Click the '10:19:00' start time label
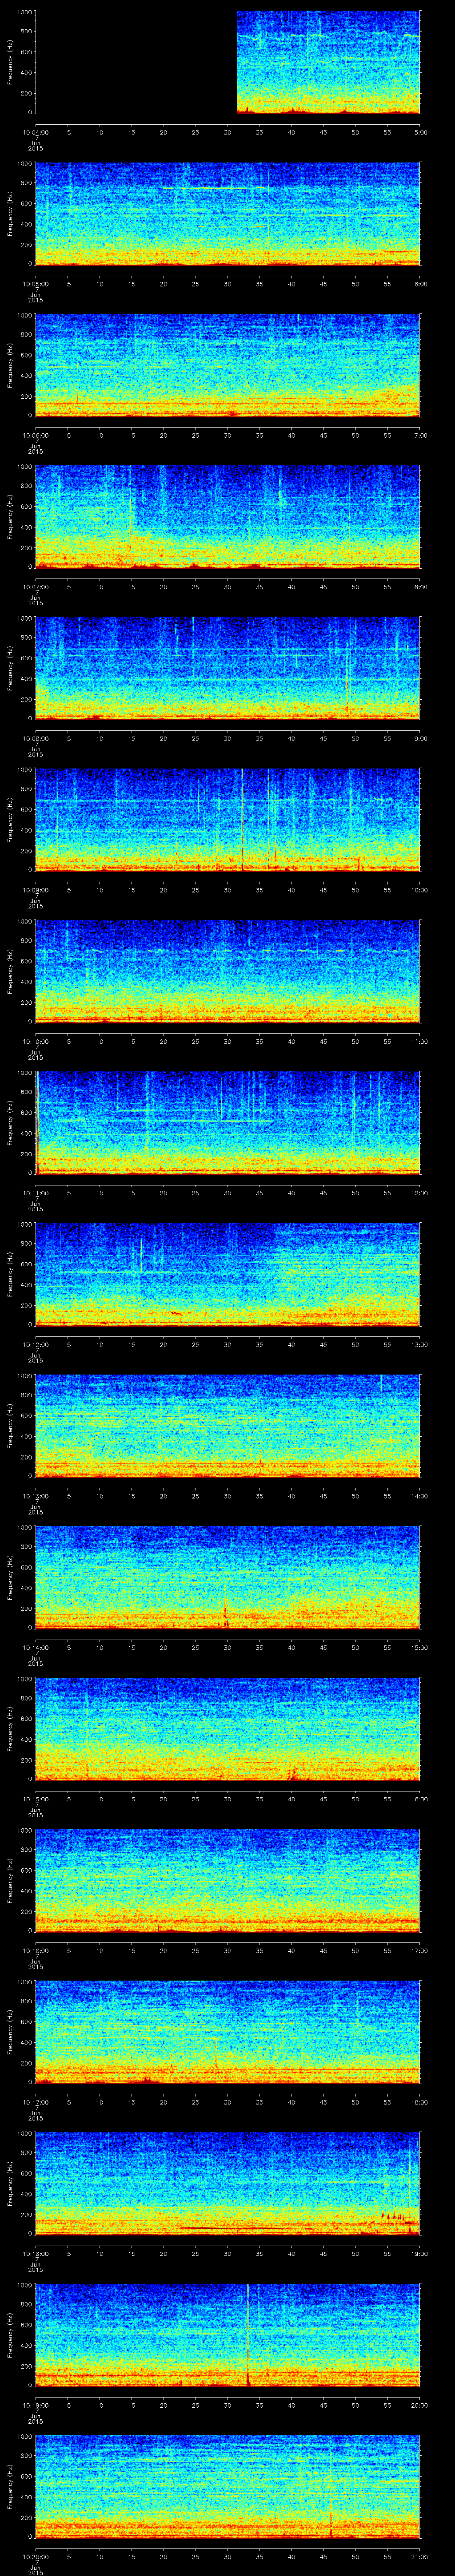Image resolution: width=455 pixels, height=2576 pixels. click(35, 2405)
